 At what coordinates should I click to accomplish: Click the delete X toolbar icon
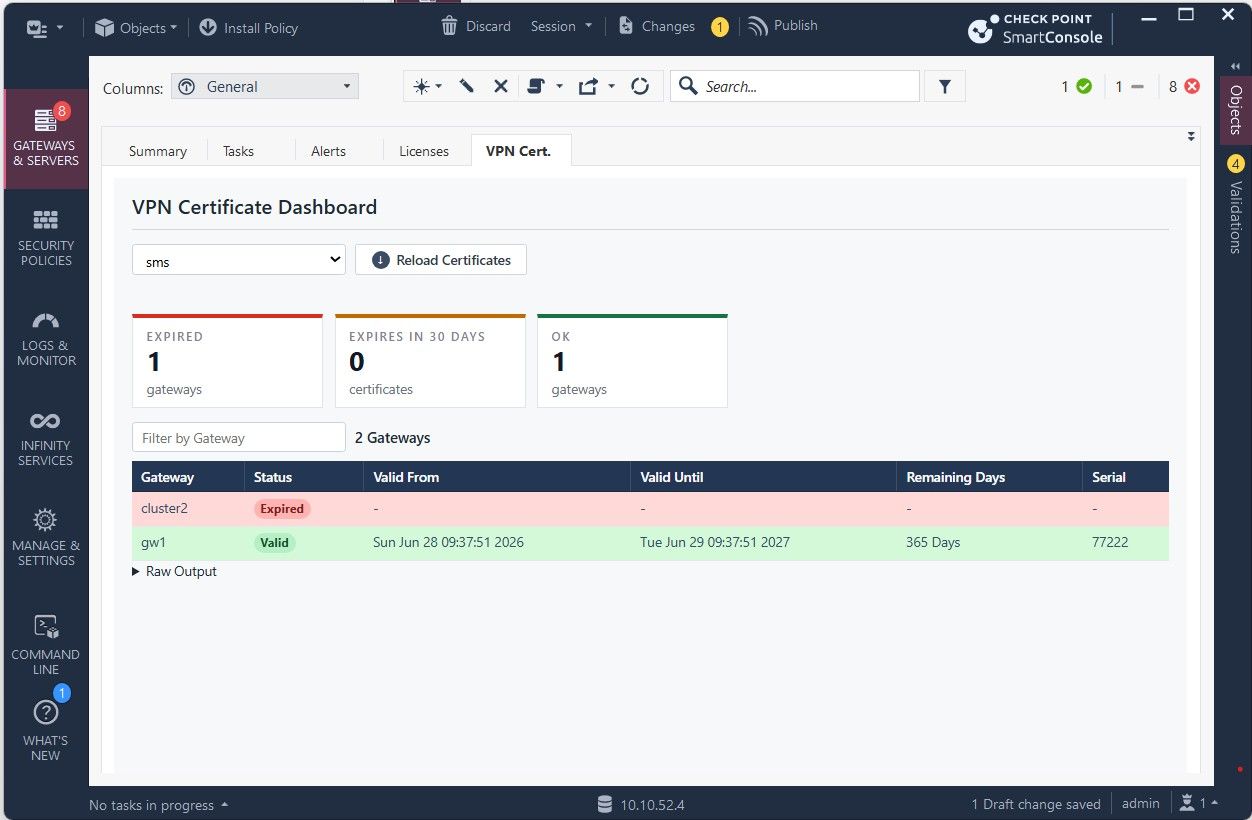tap(501, 87)
